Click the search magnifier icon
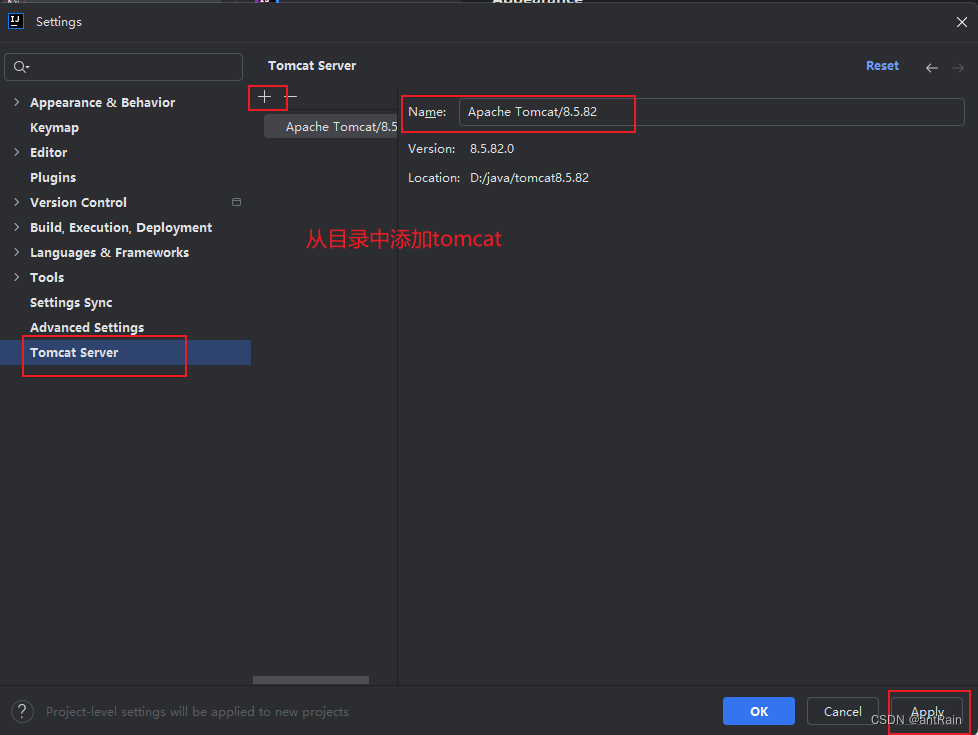This screenshot has width=978, height=735. (x=21, y=67)
